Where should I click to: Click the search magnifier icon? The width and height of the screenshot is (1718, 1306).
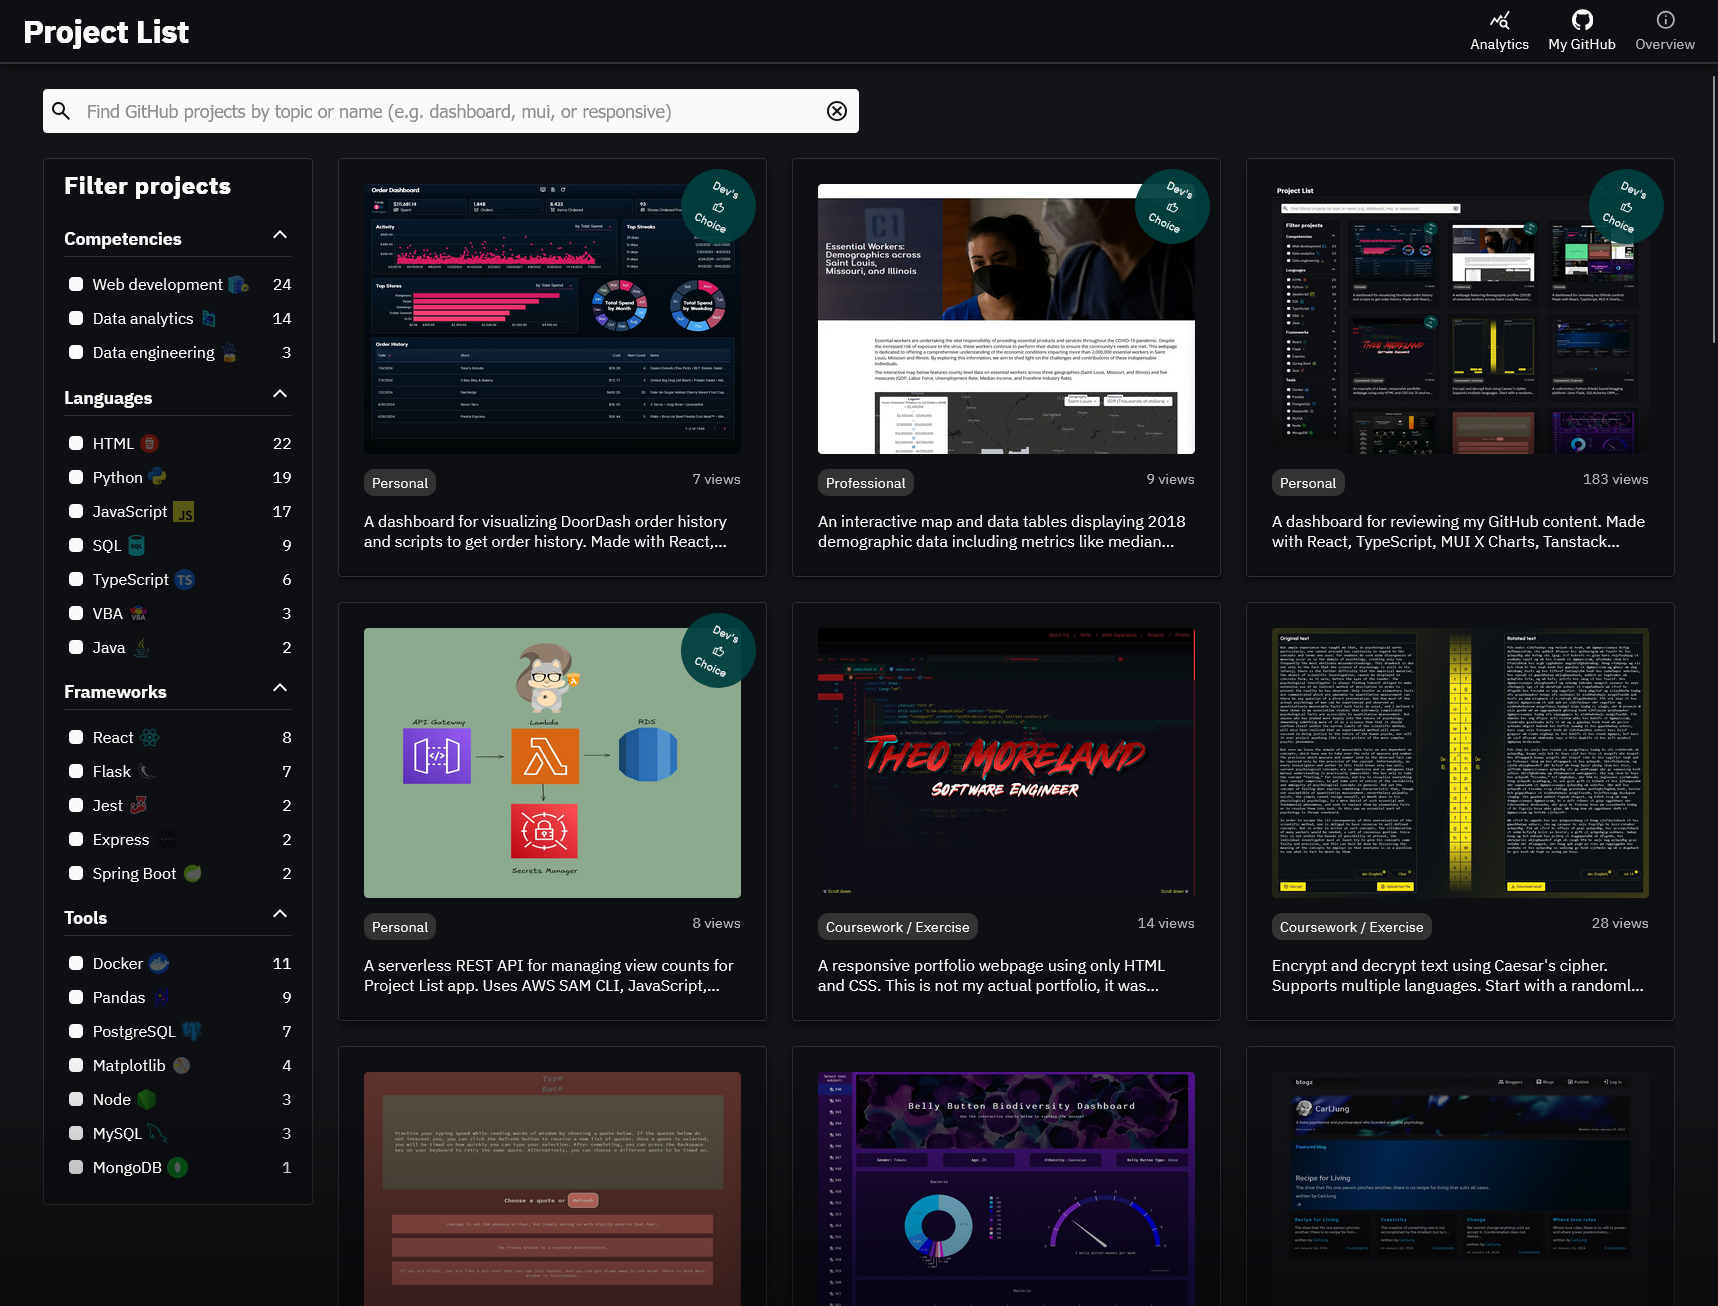61,111
